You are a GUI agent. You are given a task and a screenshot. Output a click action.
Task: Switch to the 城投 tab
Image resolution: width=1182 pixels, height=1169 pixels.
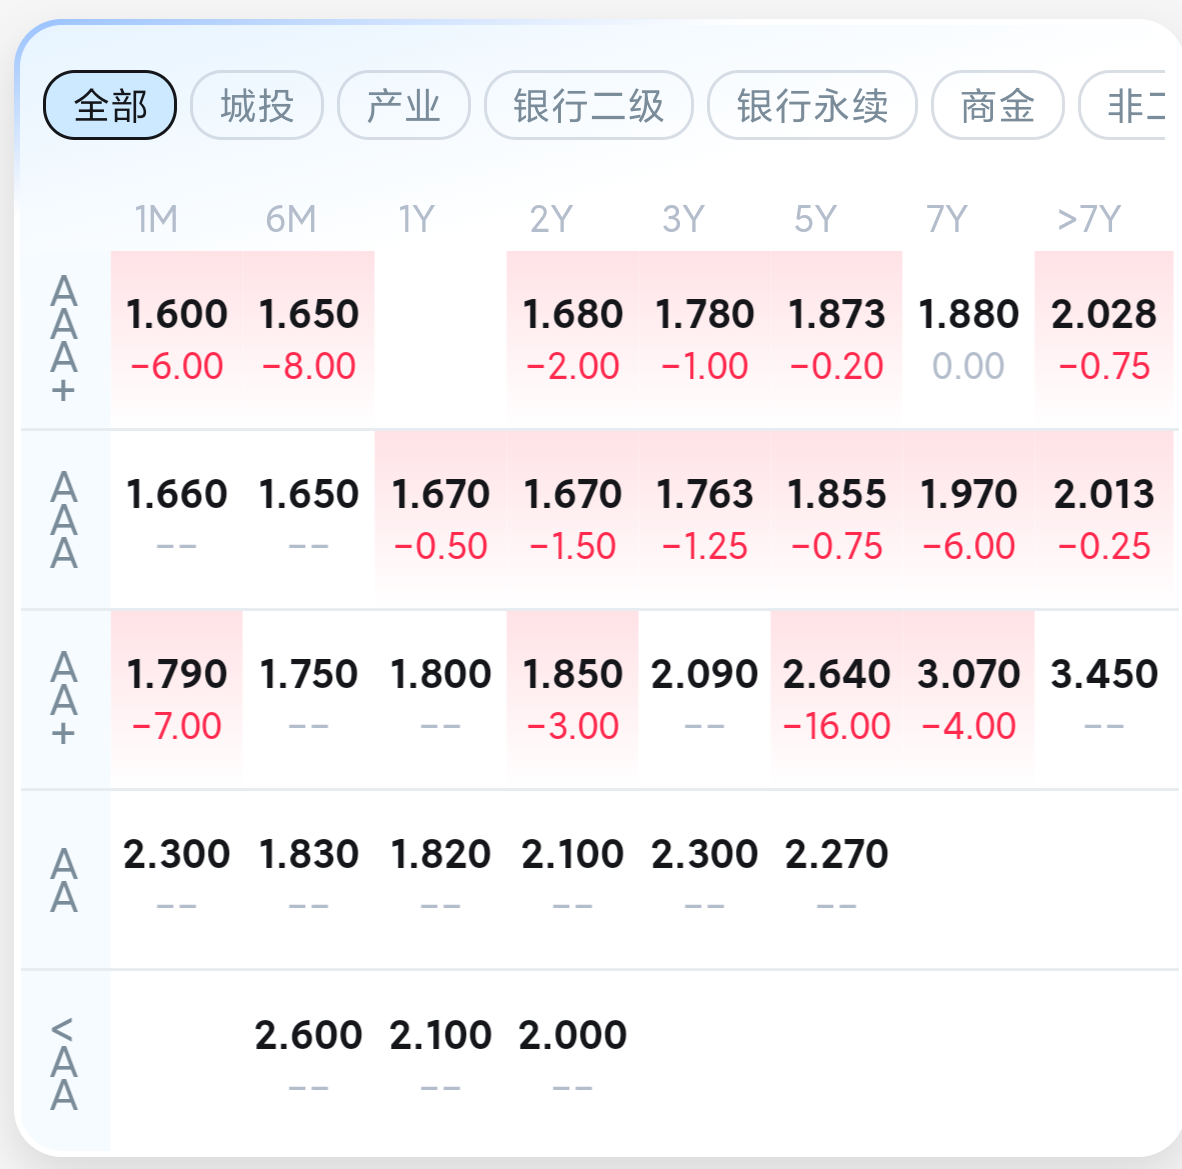click(x=257, y=106)
